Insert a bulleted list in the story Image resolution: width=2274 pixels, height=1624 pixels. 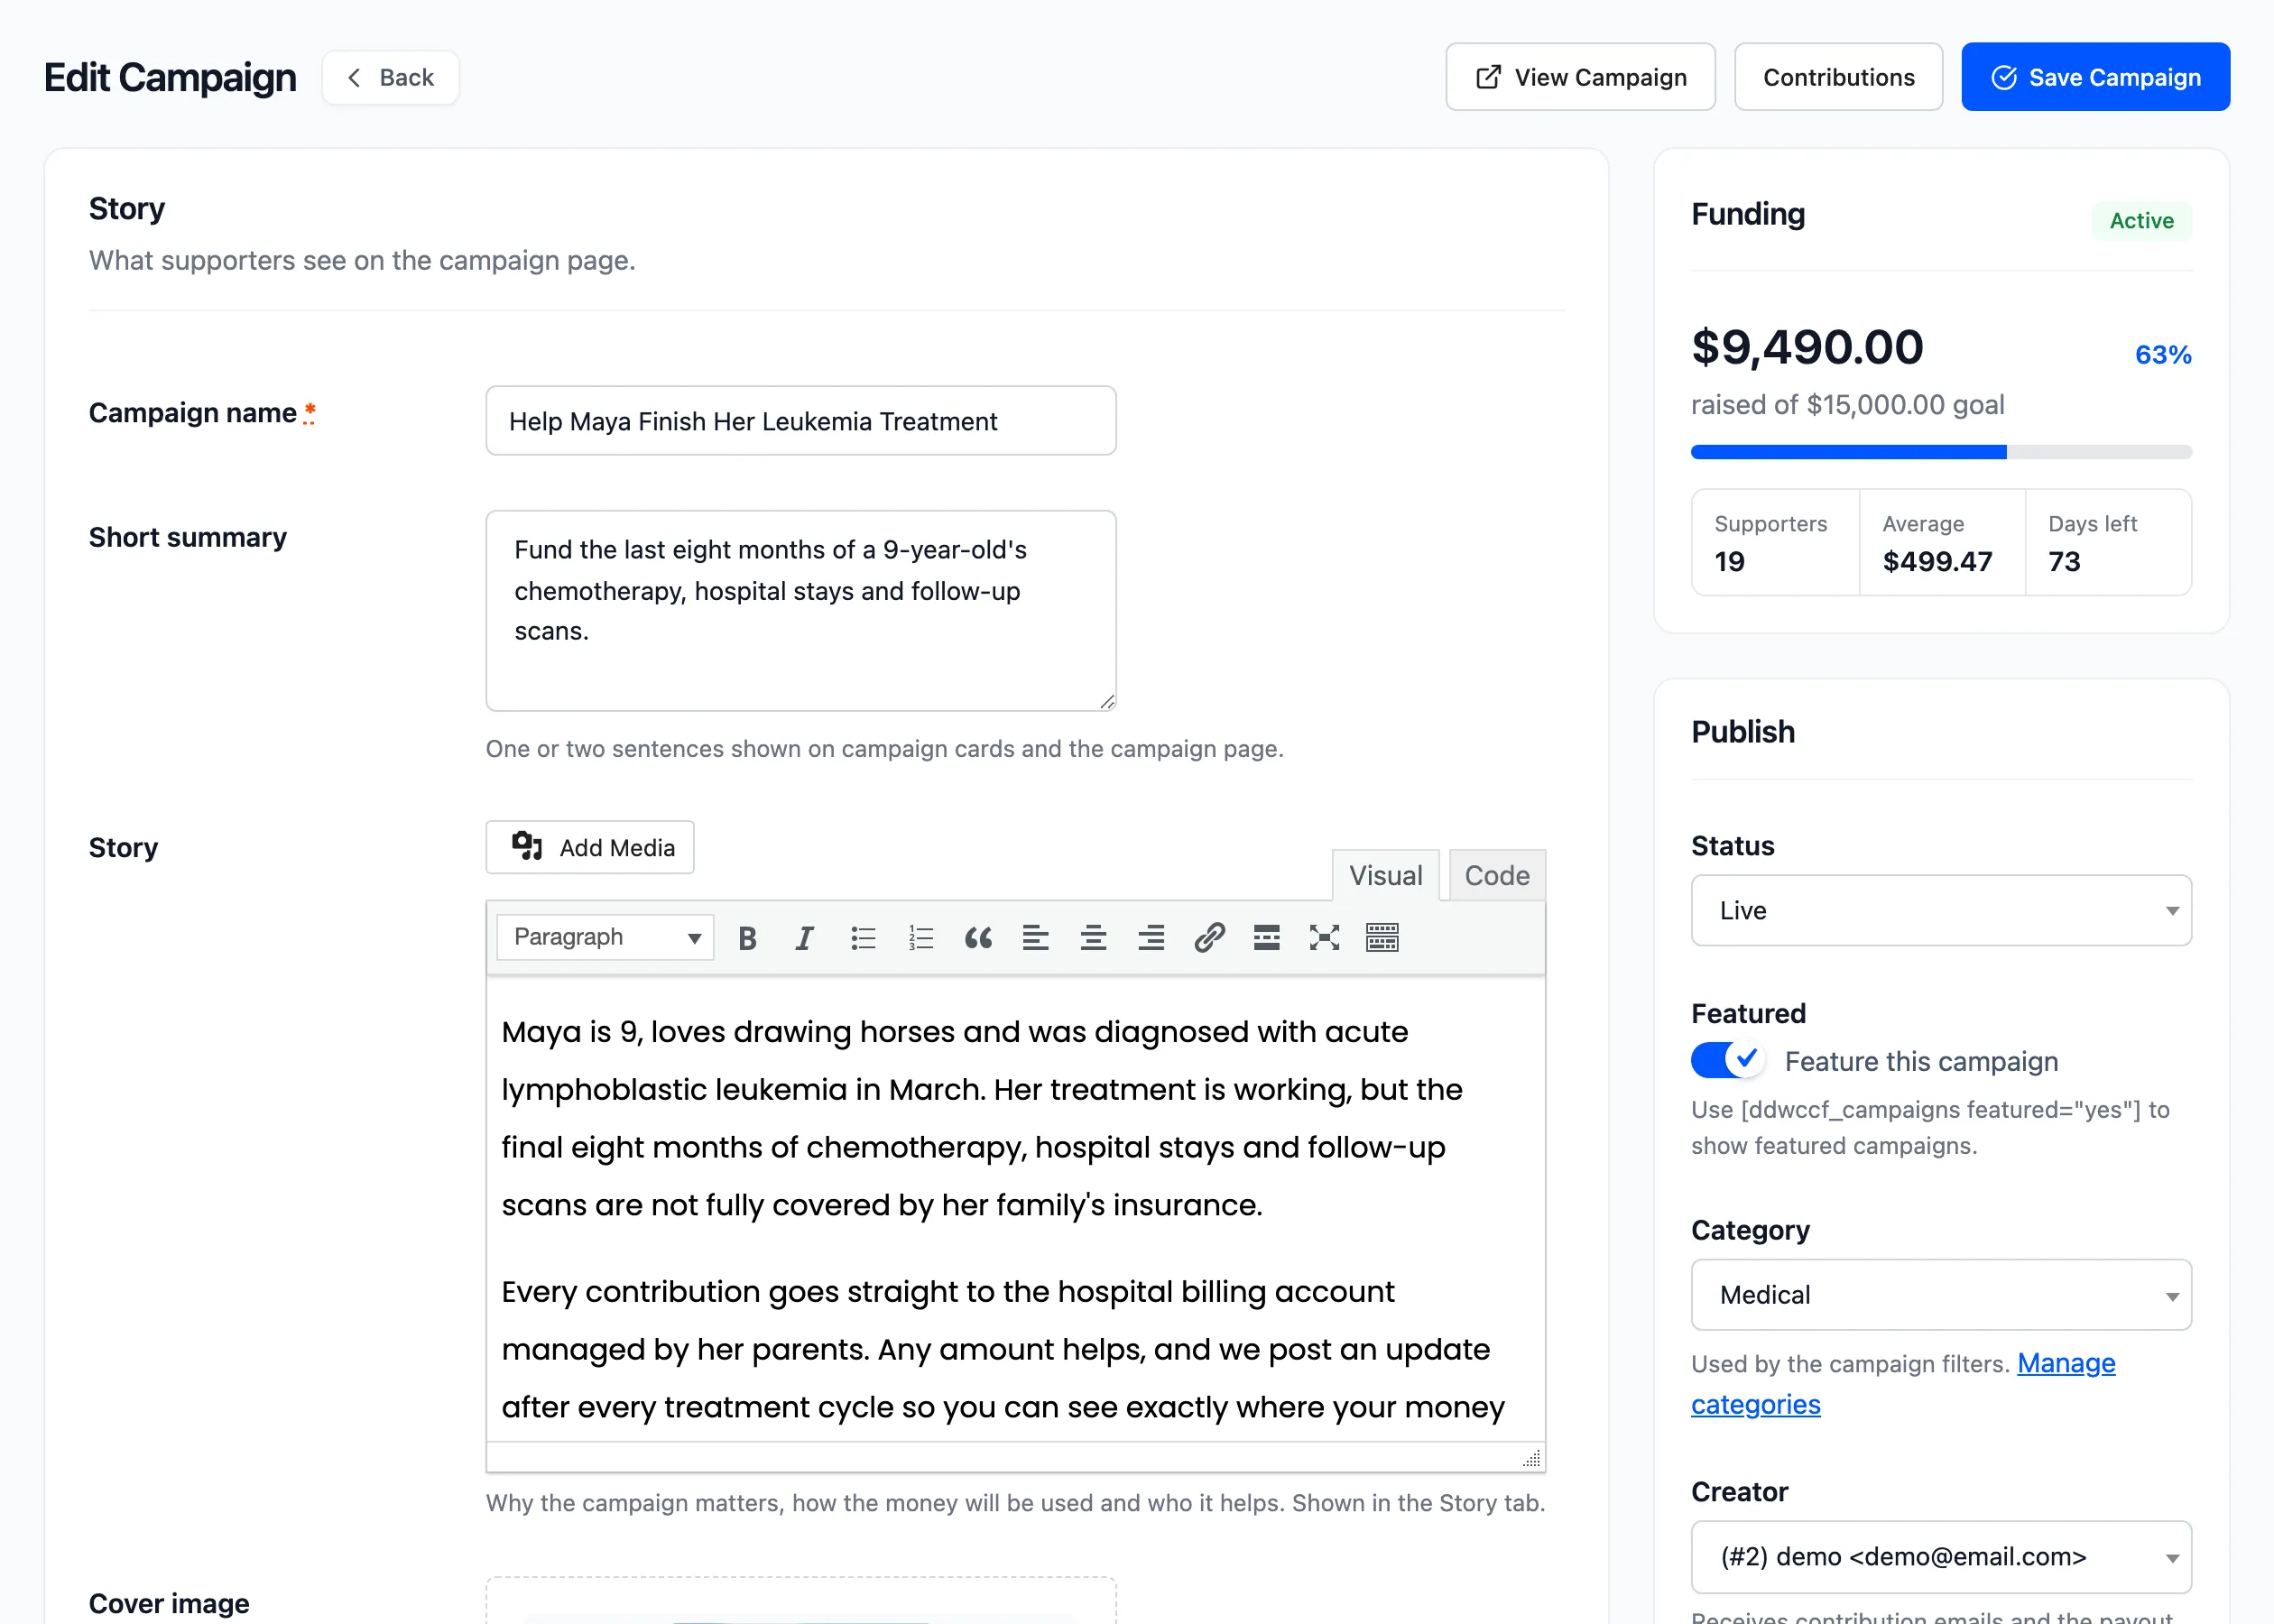coord(863,938)
